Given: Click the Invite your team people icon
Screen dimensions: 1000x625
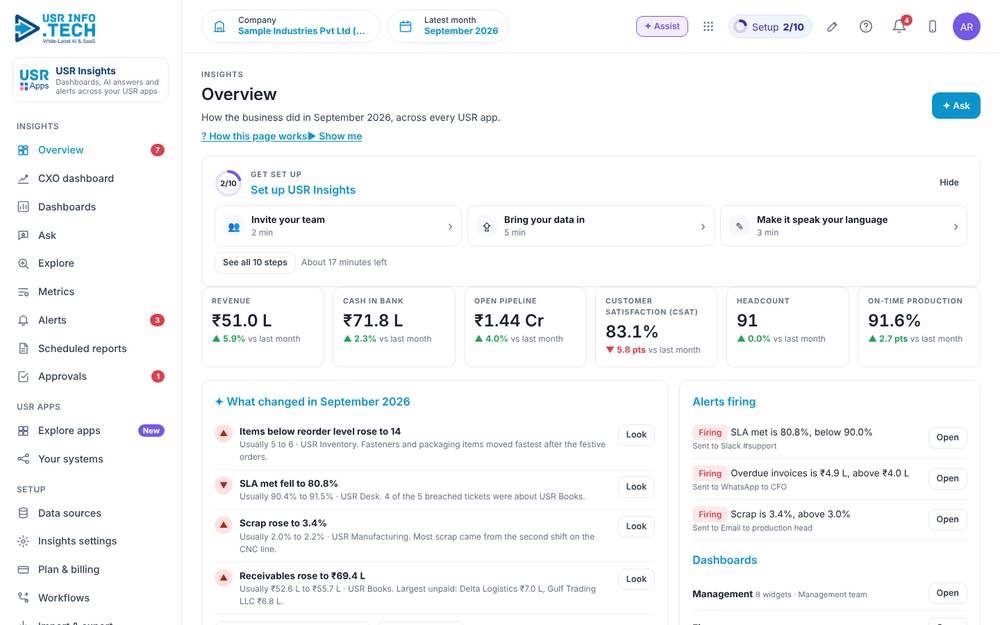Looking at the screenshot, I should (234, 226).
